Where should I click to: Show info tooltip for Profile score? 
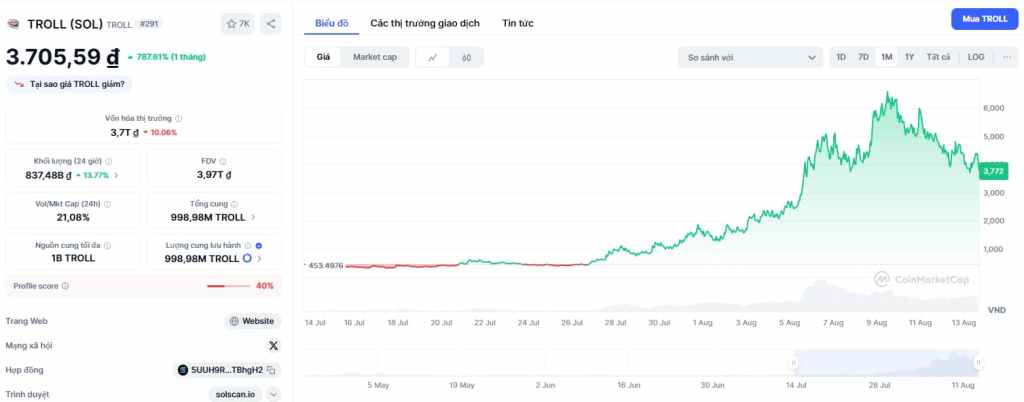pyautogui.click(x=65, y=286)
